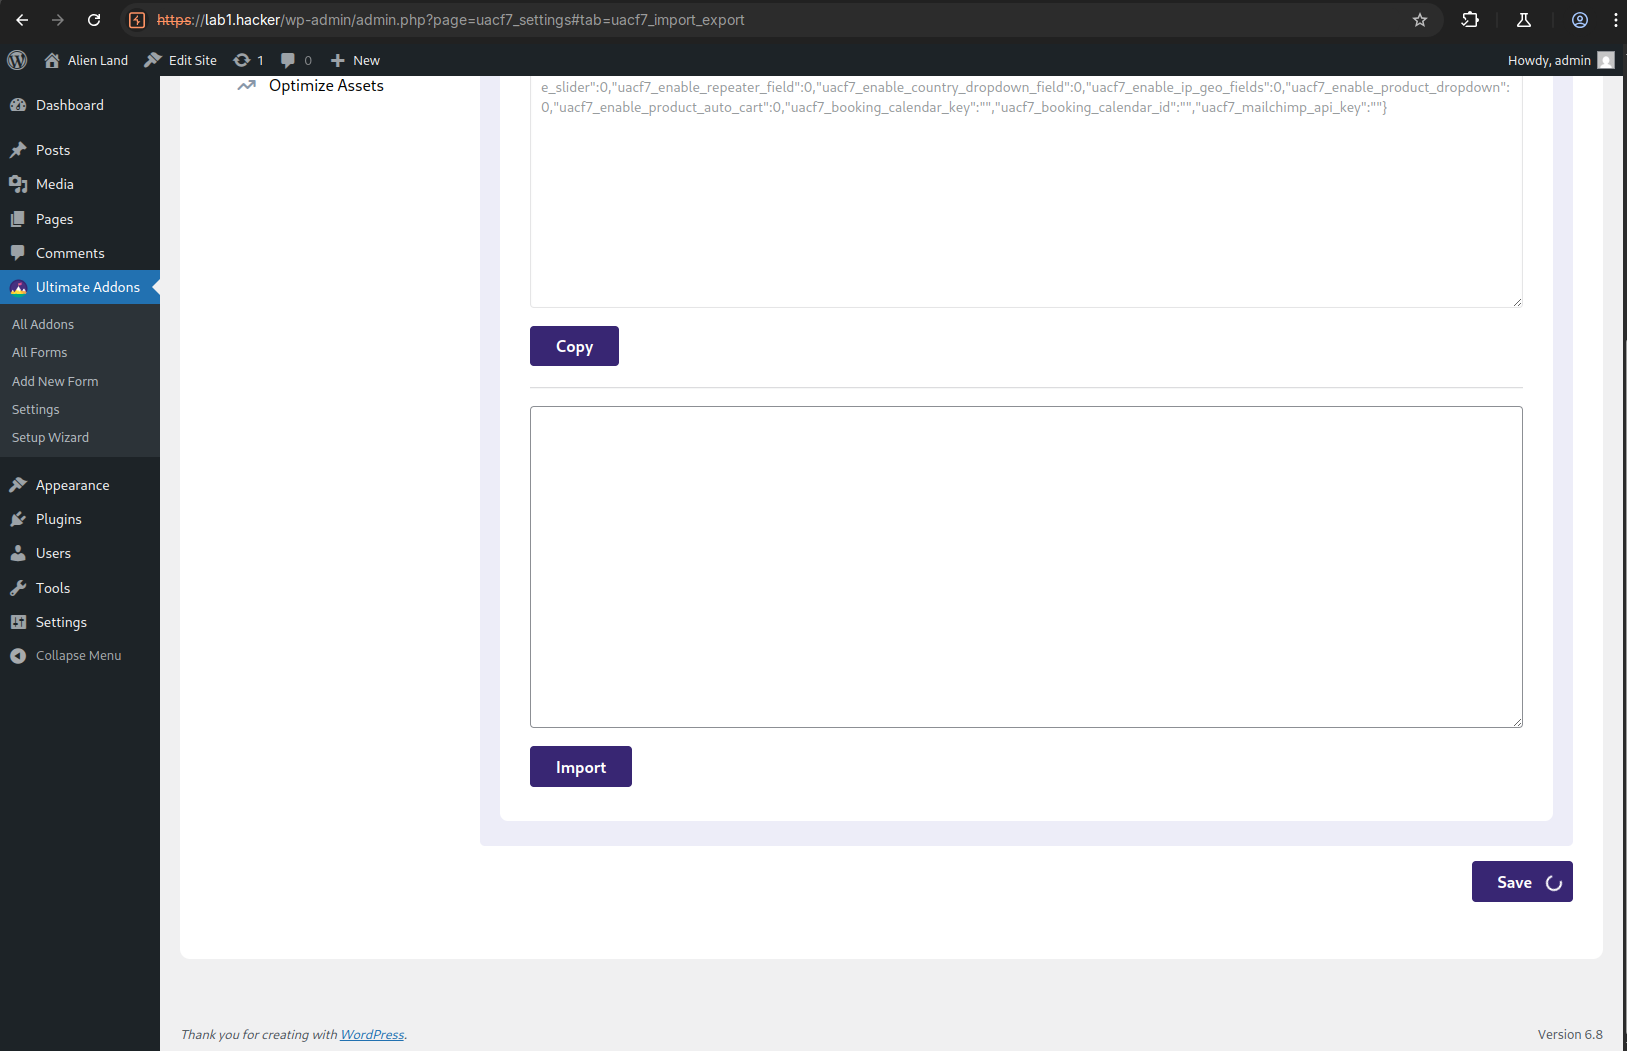Click inside the empty import textarea
1627x1051 pixels.
pyautogui.click(x=1026, y=567)
